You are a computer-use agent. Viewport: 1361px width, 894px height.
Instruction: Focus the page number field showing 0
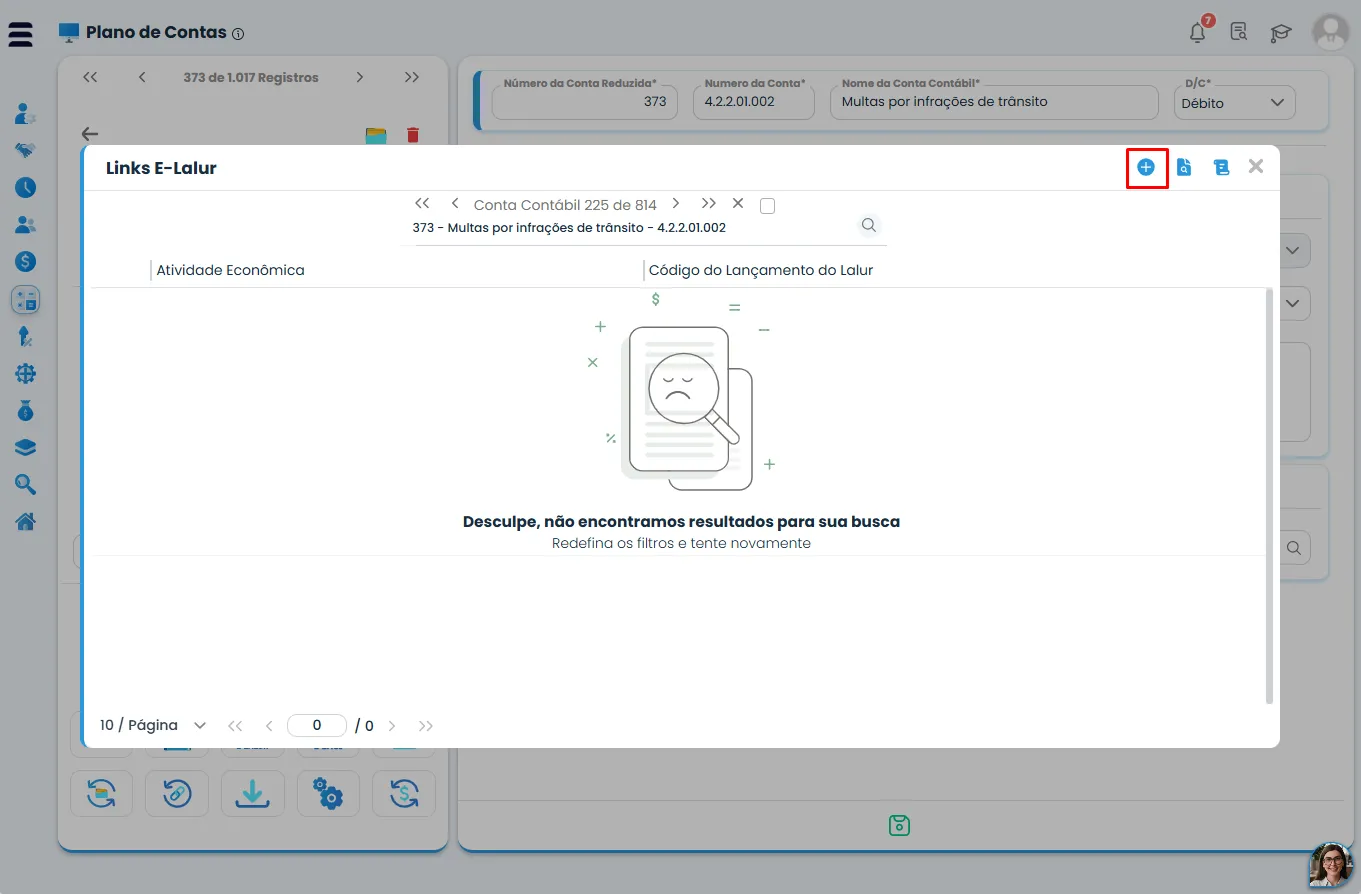click(x=317, y=725)
